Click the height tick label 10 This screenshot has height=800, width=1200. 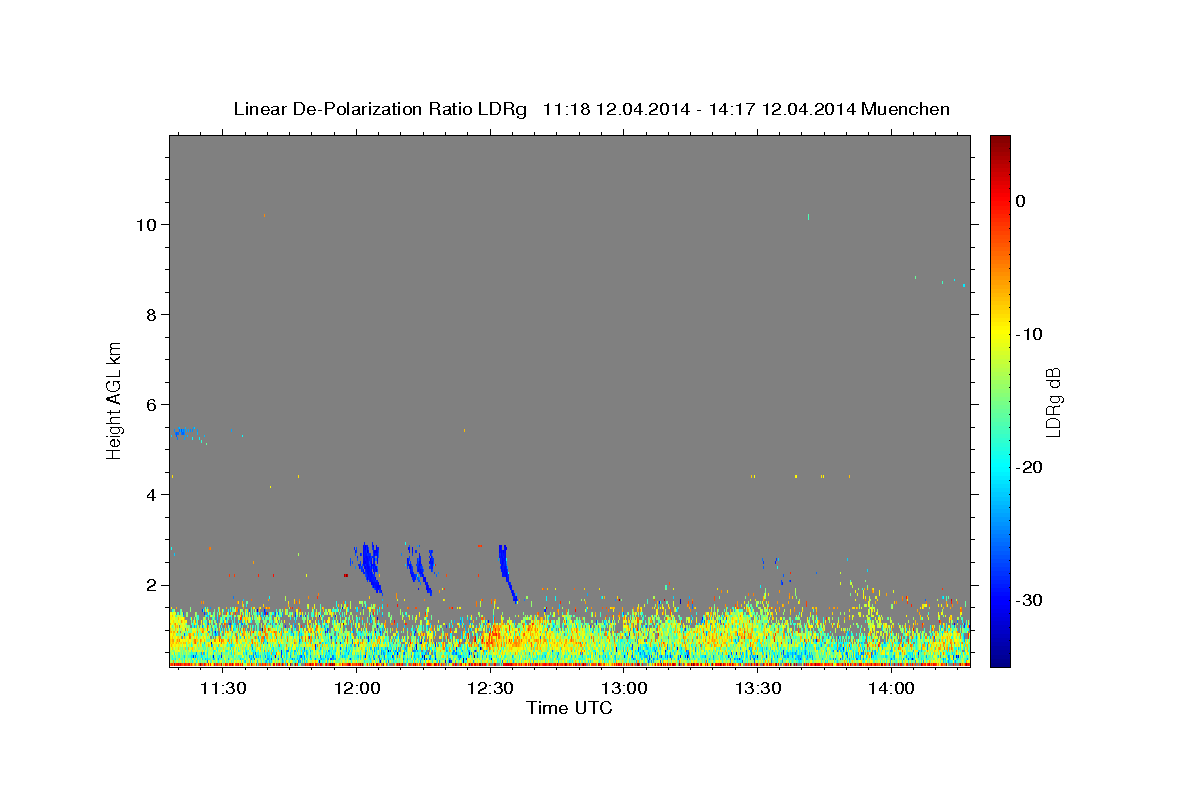point(145,224)
